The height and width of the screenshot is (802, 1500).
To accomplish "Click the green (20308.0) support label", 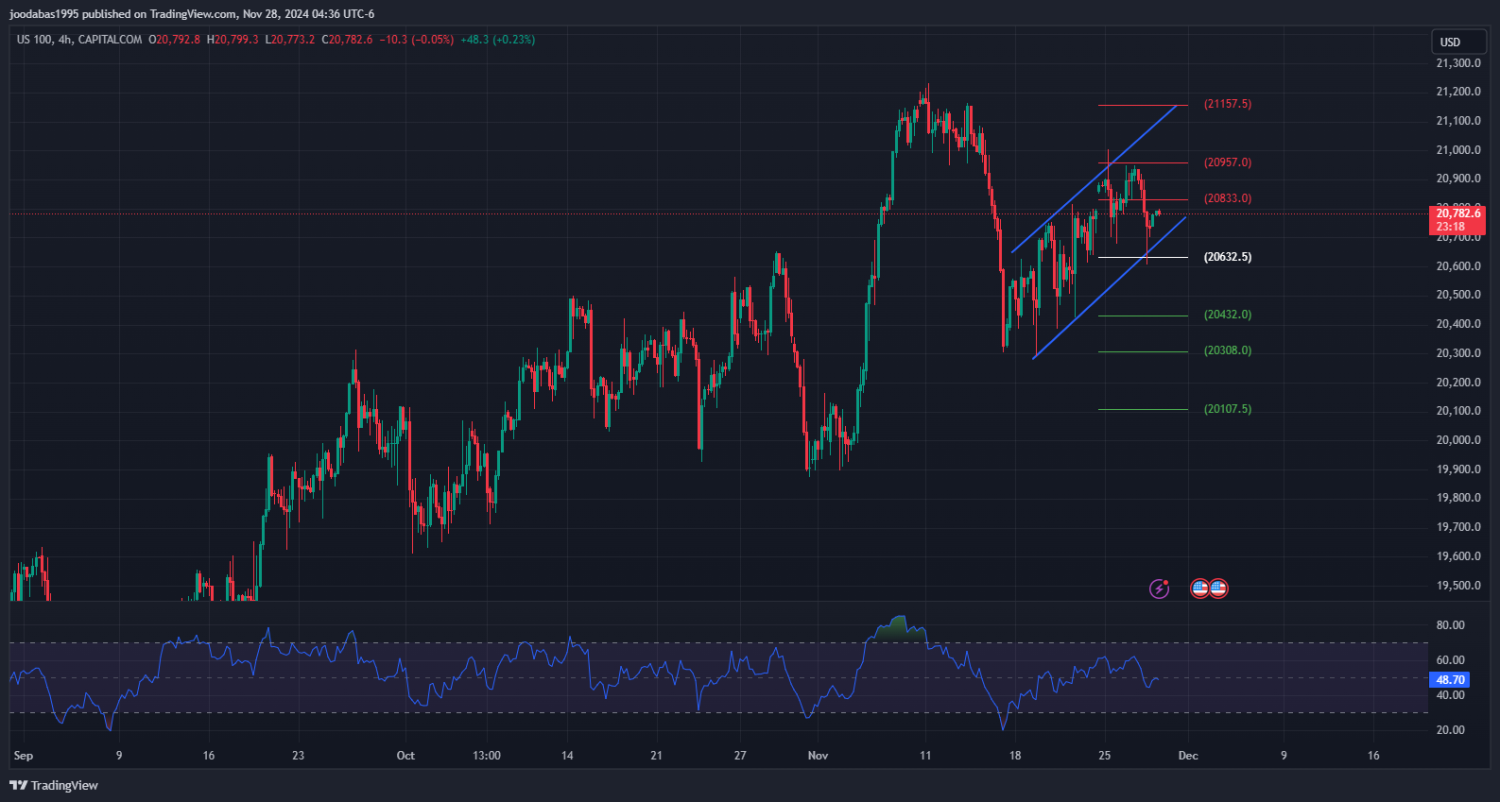I will (x=1227, y=350).
